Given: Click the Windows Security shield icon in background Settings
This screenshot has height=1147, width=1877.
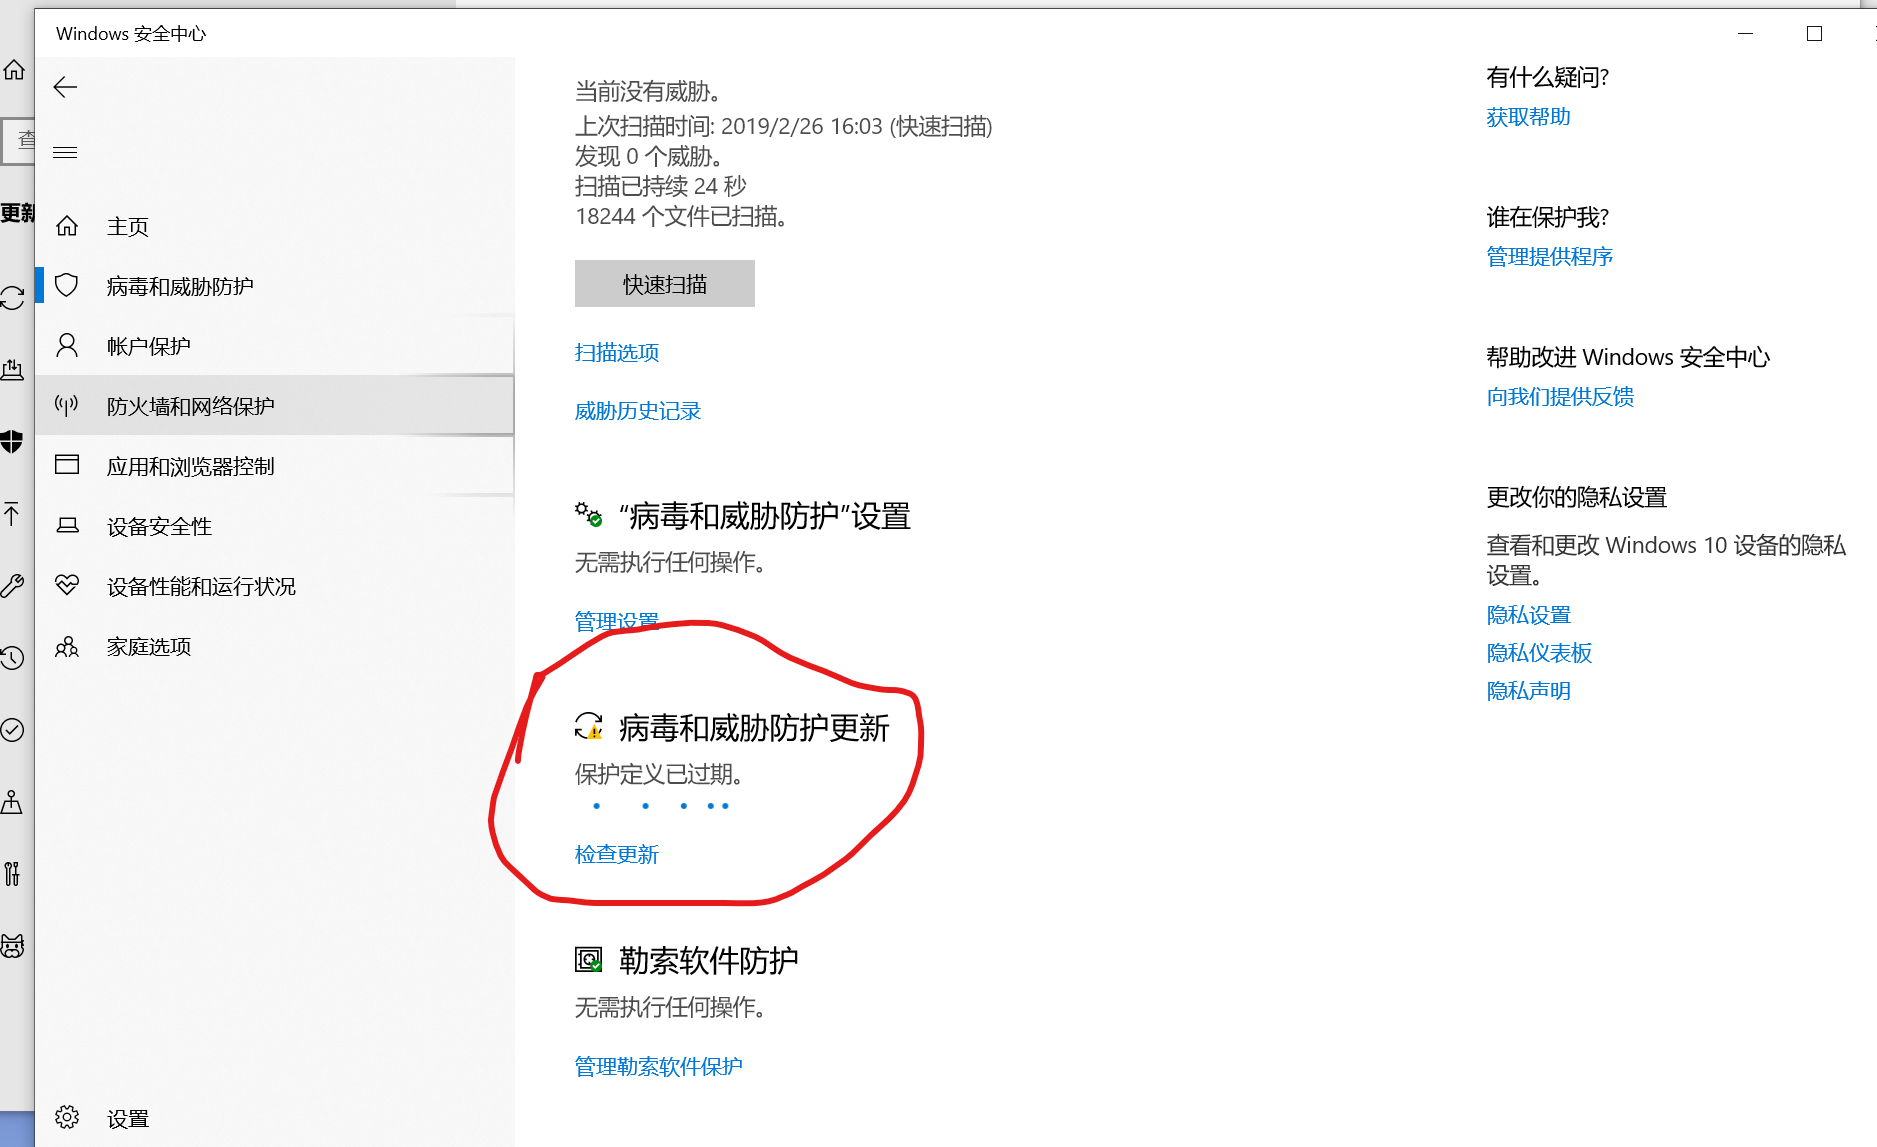Looking at the screenshot, I should [12, 442].
